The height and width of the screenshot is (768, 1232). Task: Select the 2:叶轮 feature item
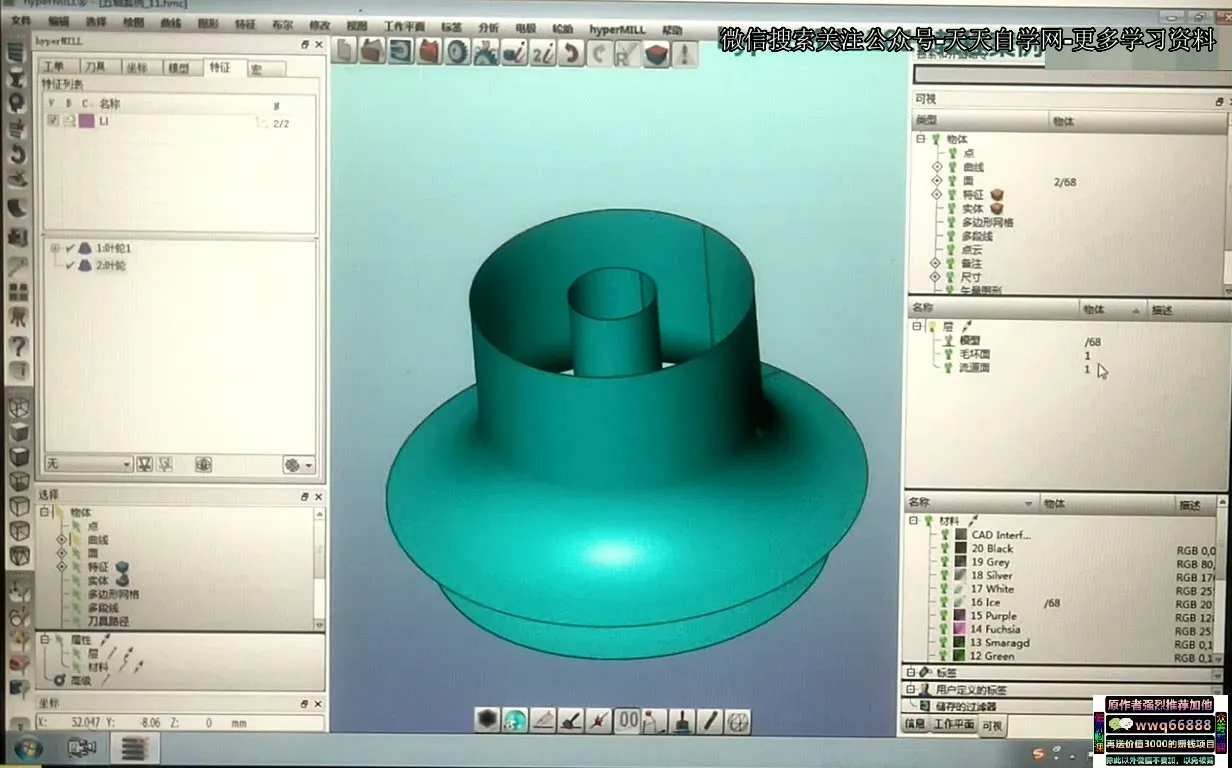pos(110,265)
